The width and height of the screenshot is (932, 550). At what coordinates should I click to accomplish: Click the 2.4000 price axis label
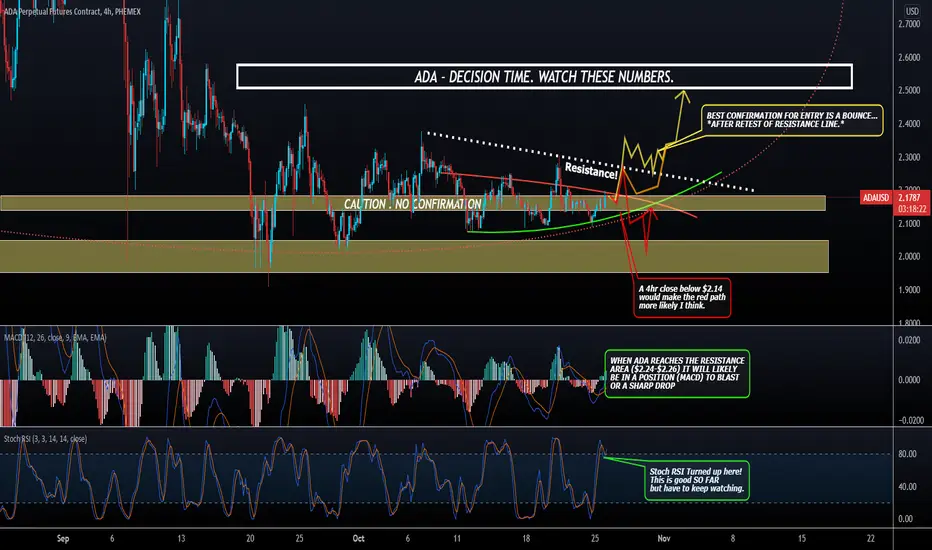pyautogui.click(x=909, y=124)
